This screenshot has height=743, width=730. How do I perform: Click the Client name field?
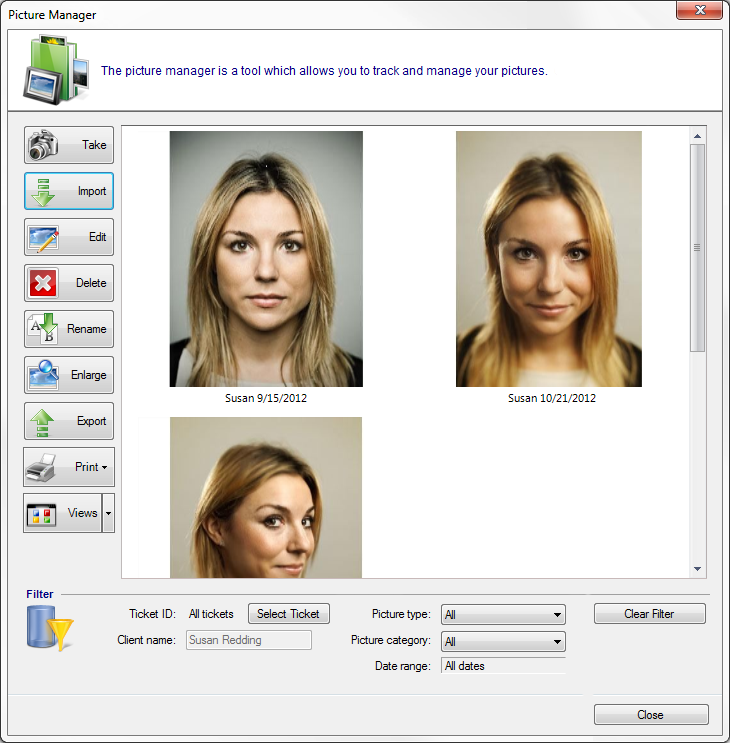pos(249,640)
